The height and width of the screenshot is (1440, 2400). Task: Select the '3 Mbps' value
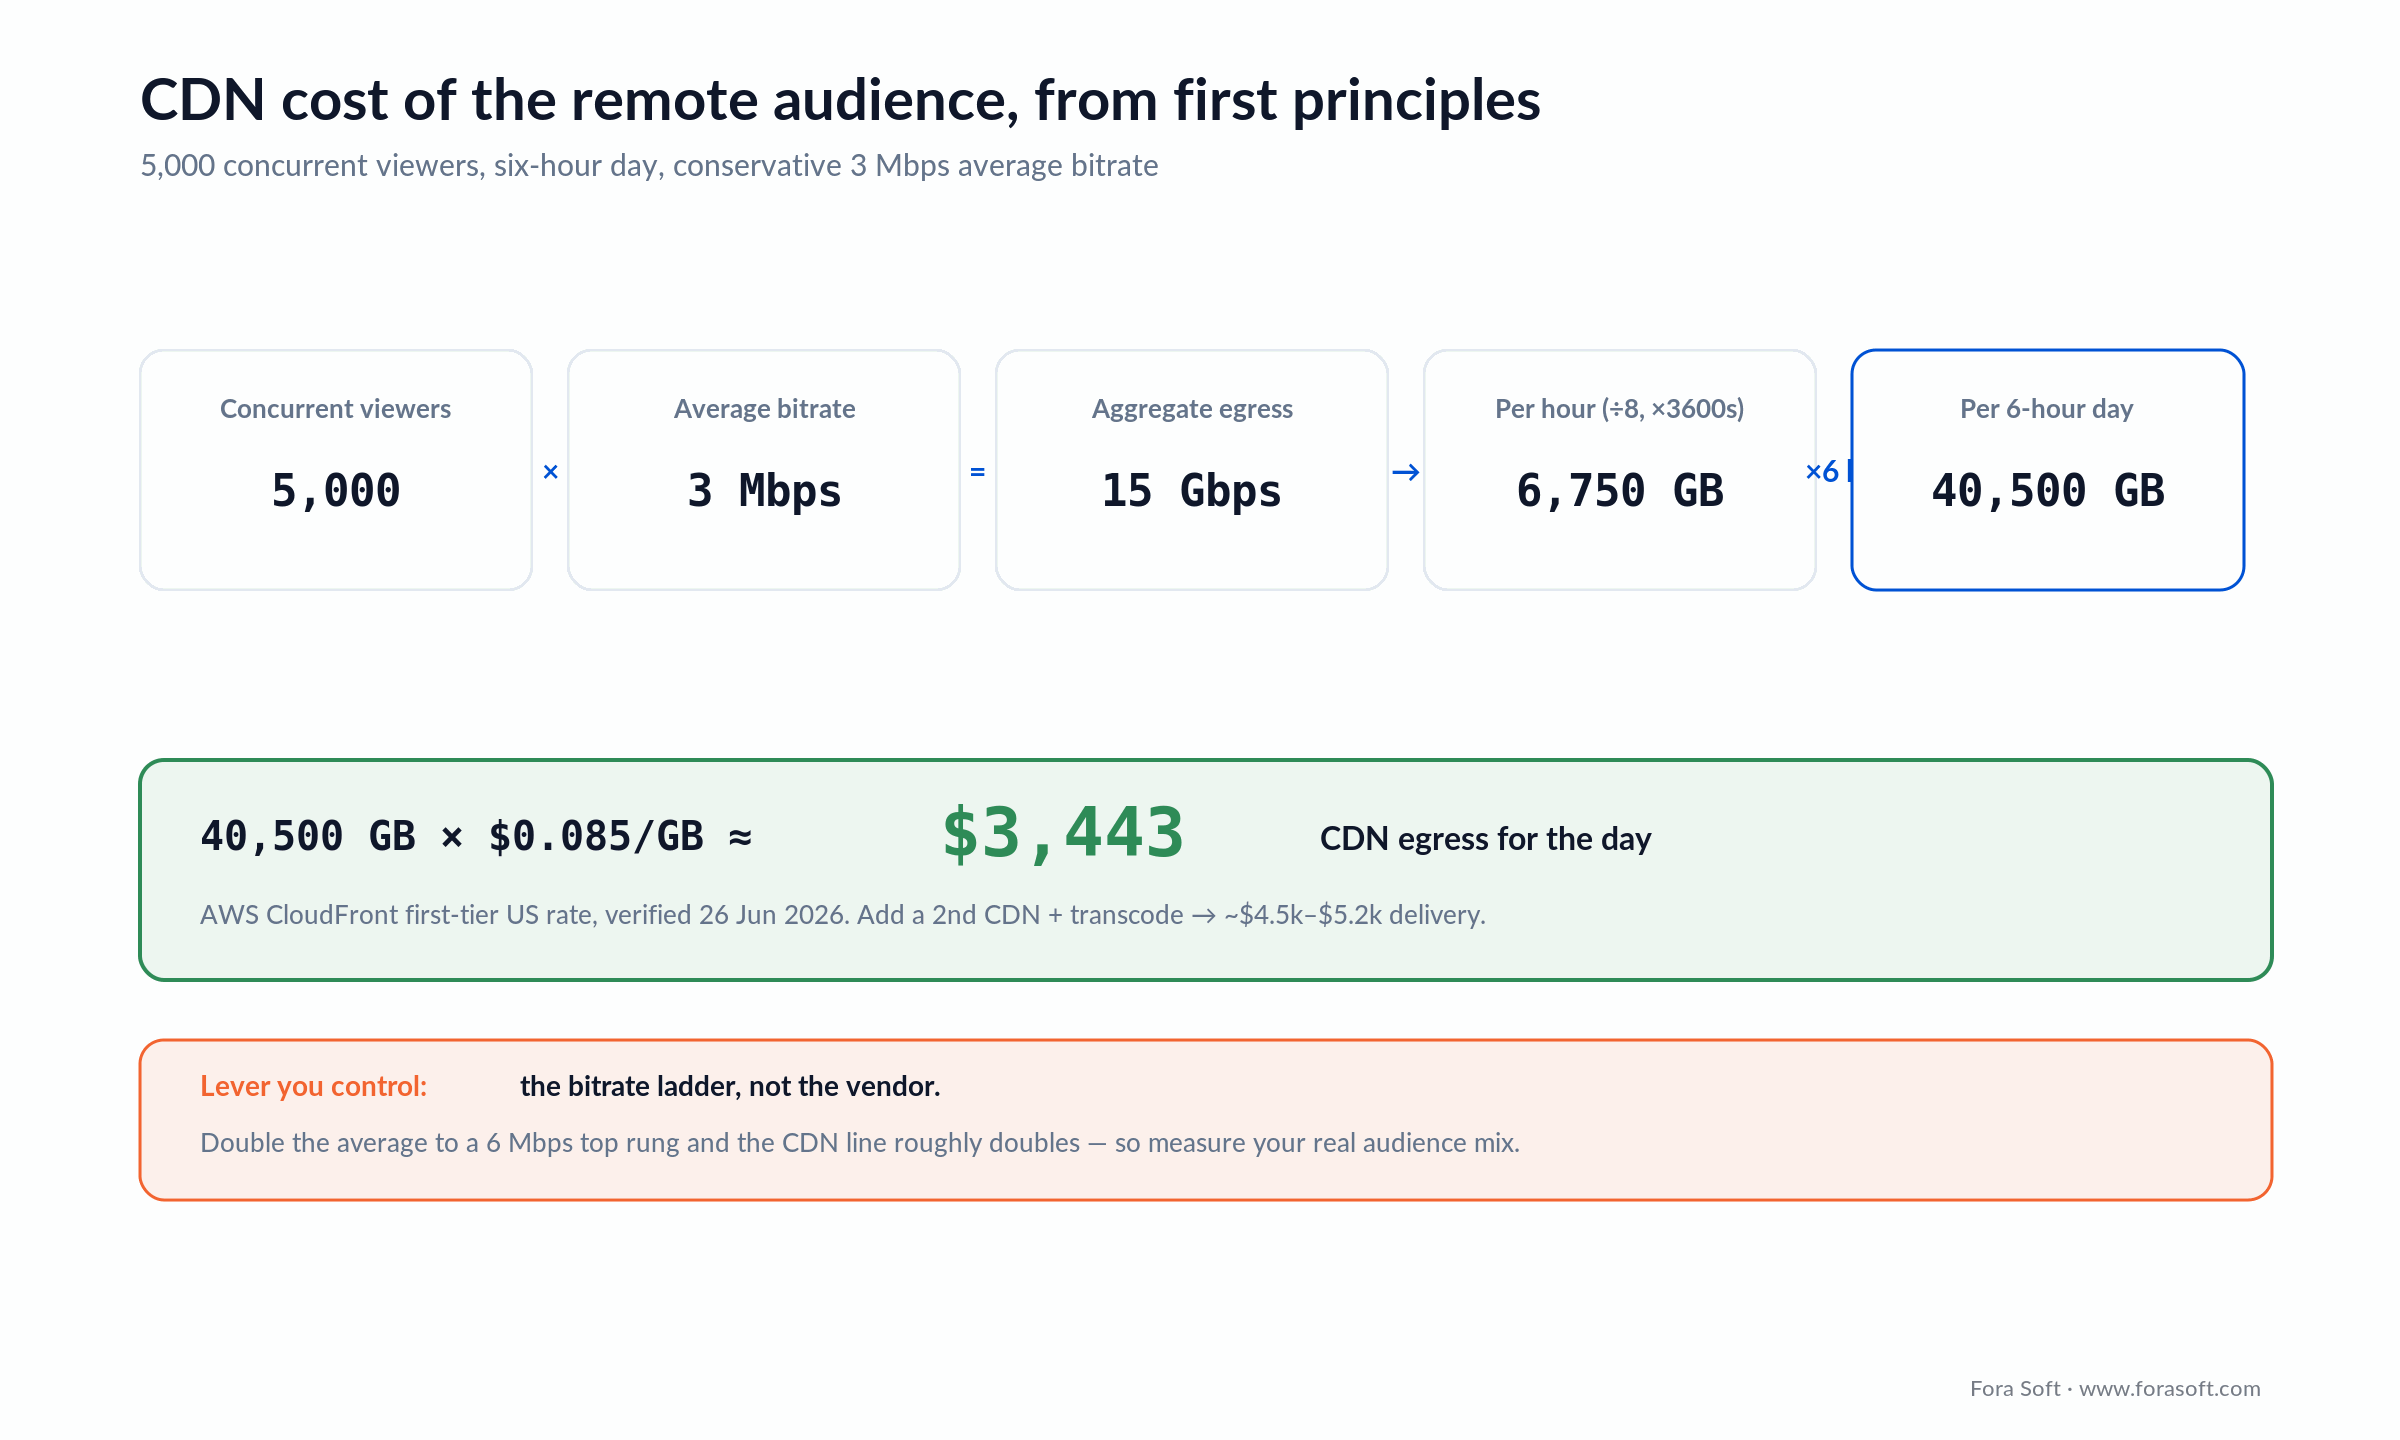[x=764, y=490]
